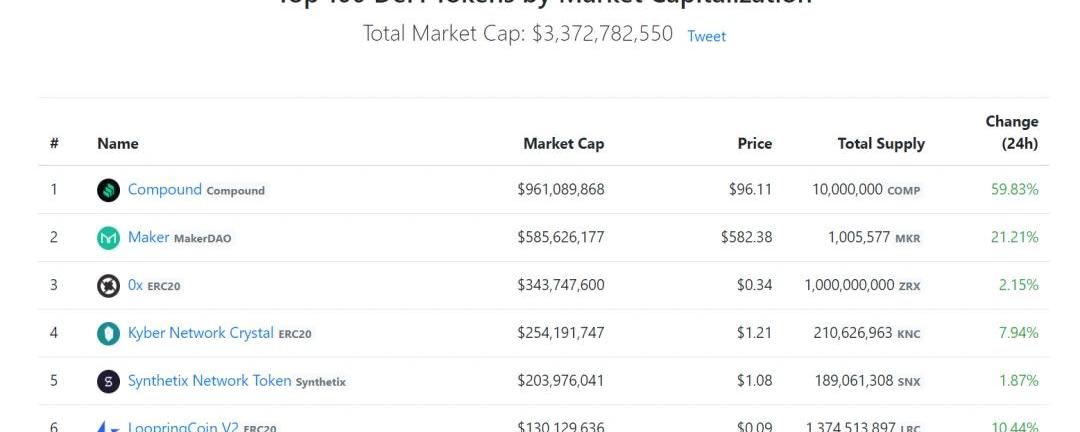
Task: Open the 0x token link
Action: (x=135, y=285)
